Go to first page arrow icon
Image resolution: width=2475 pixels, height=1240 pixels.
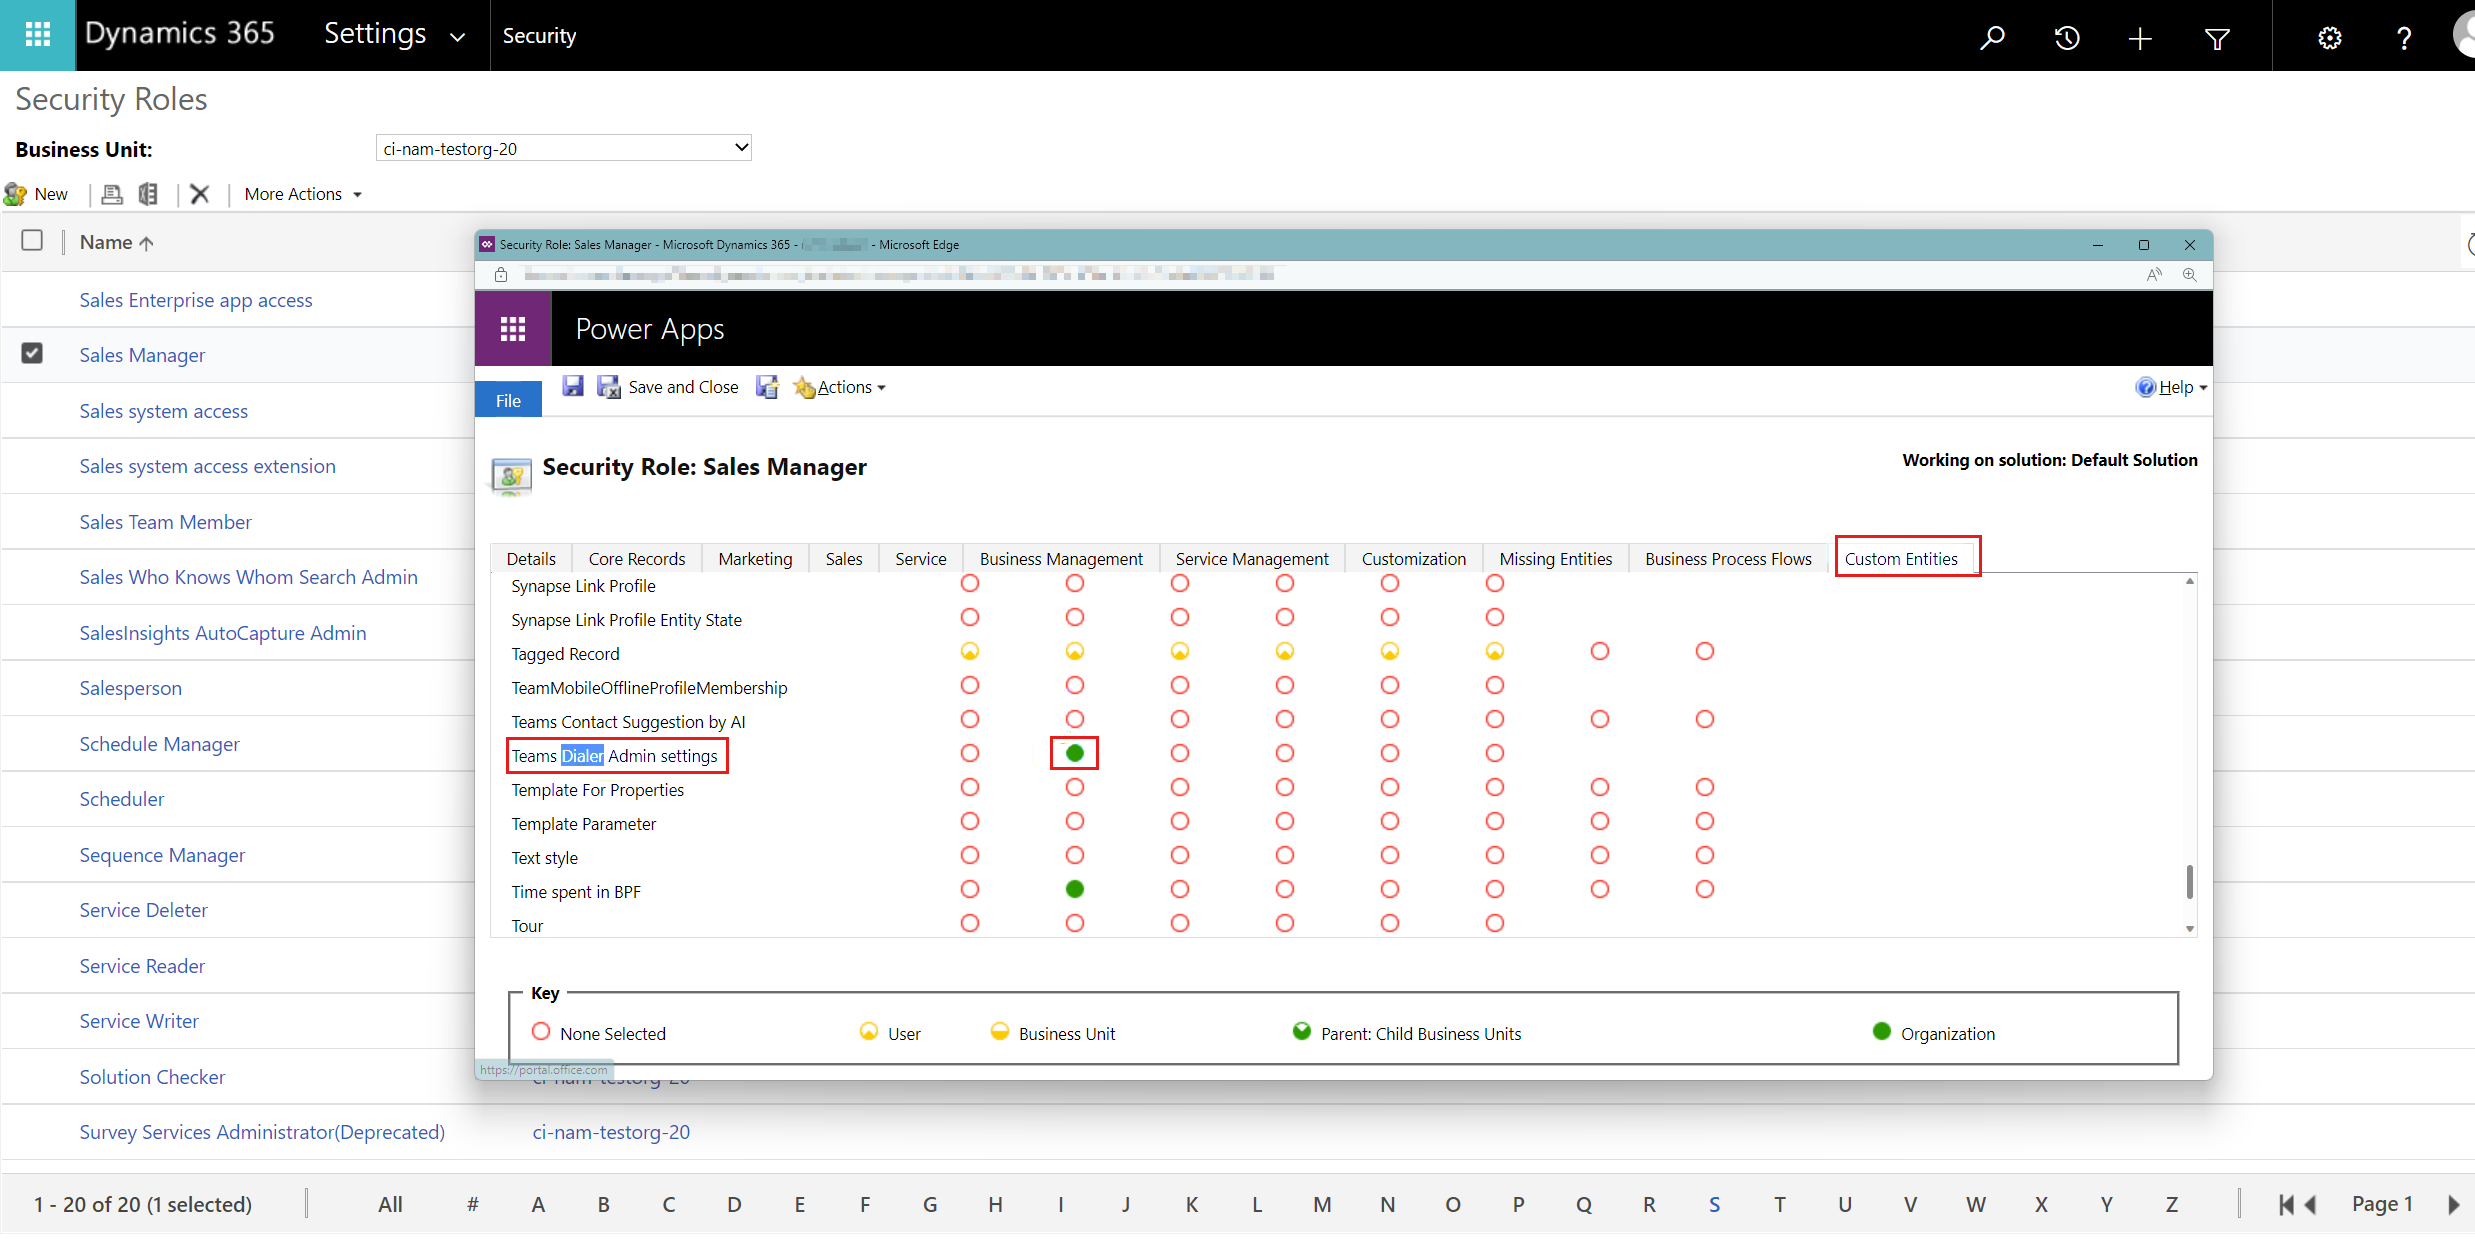pyautogui.click(x=2285, y=1205)
